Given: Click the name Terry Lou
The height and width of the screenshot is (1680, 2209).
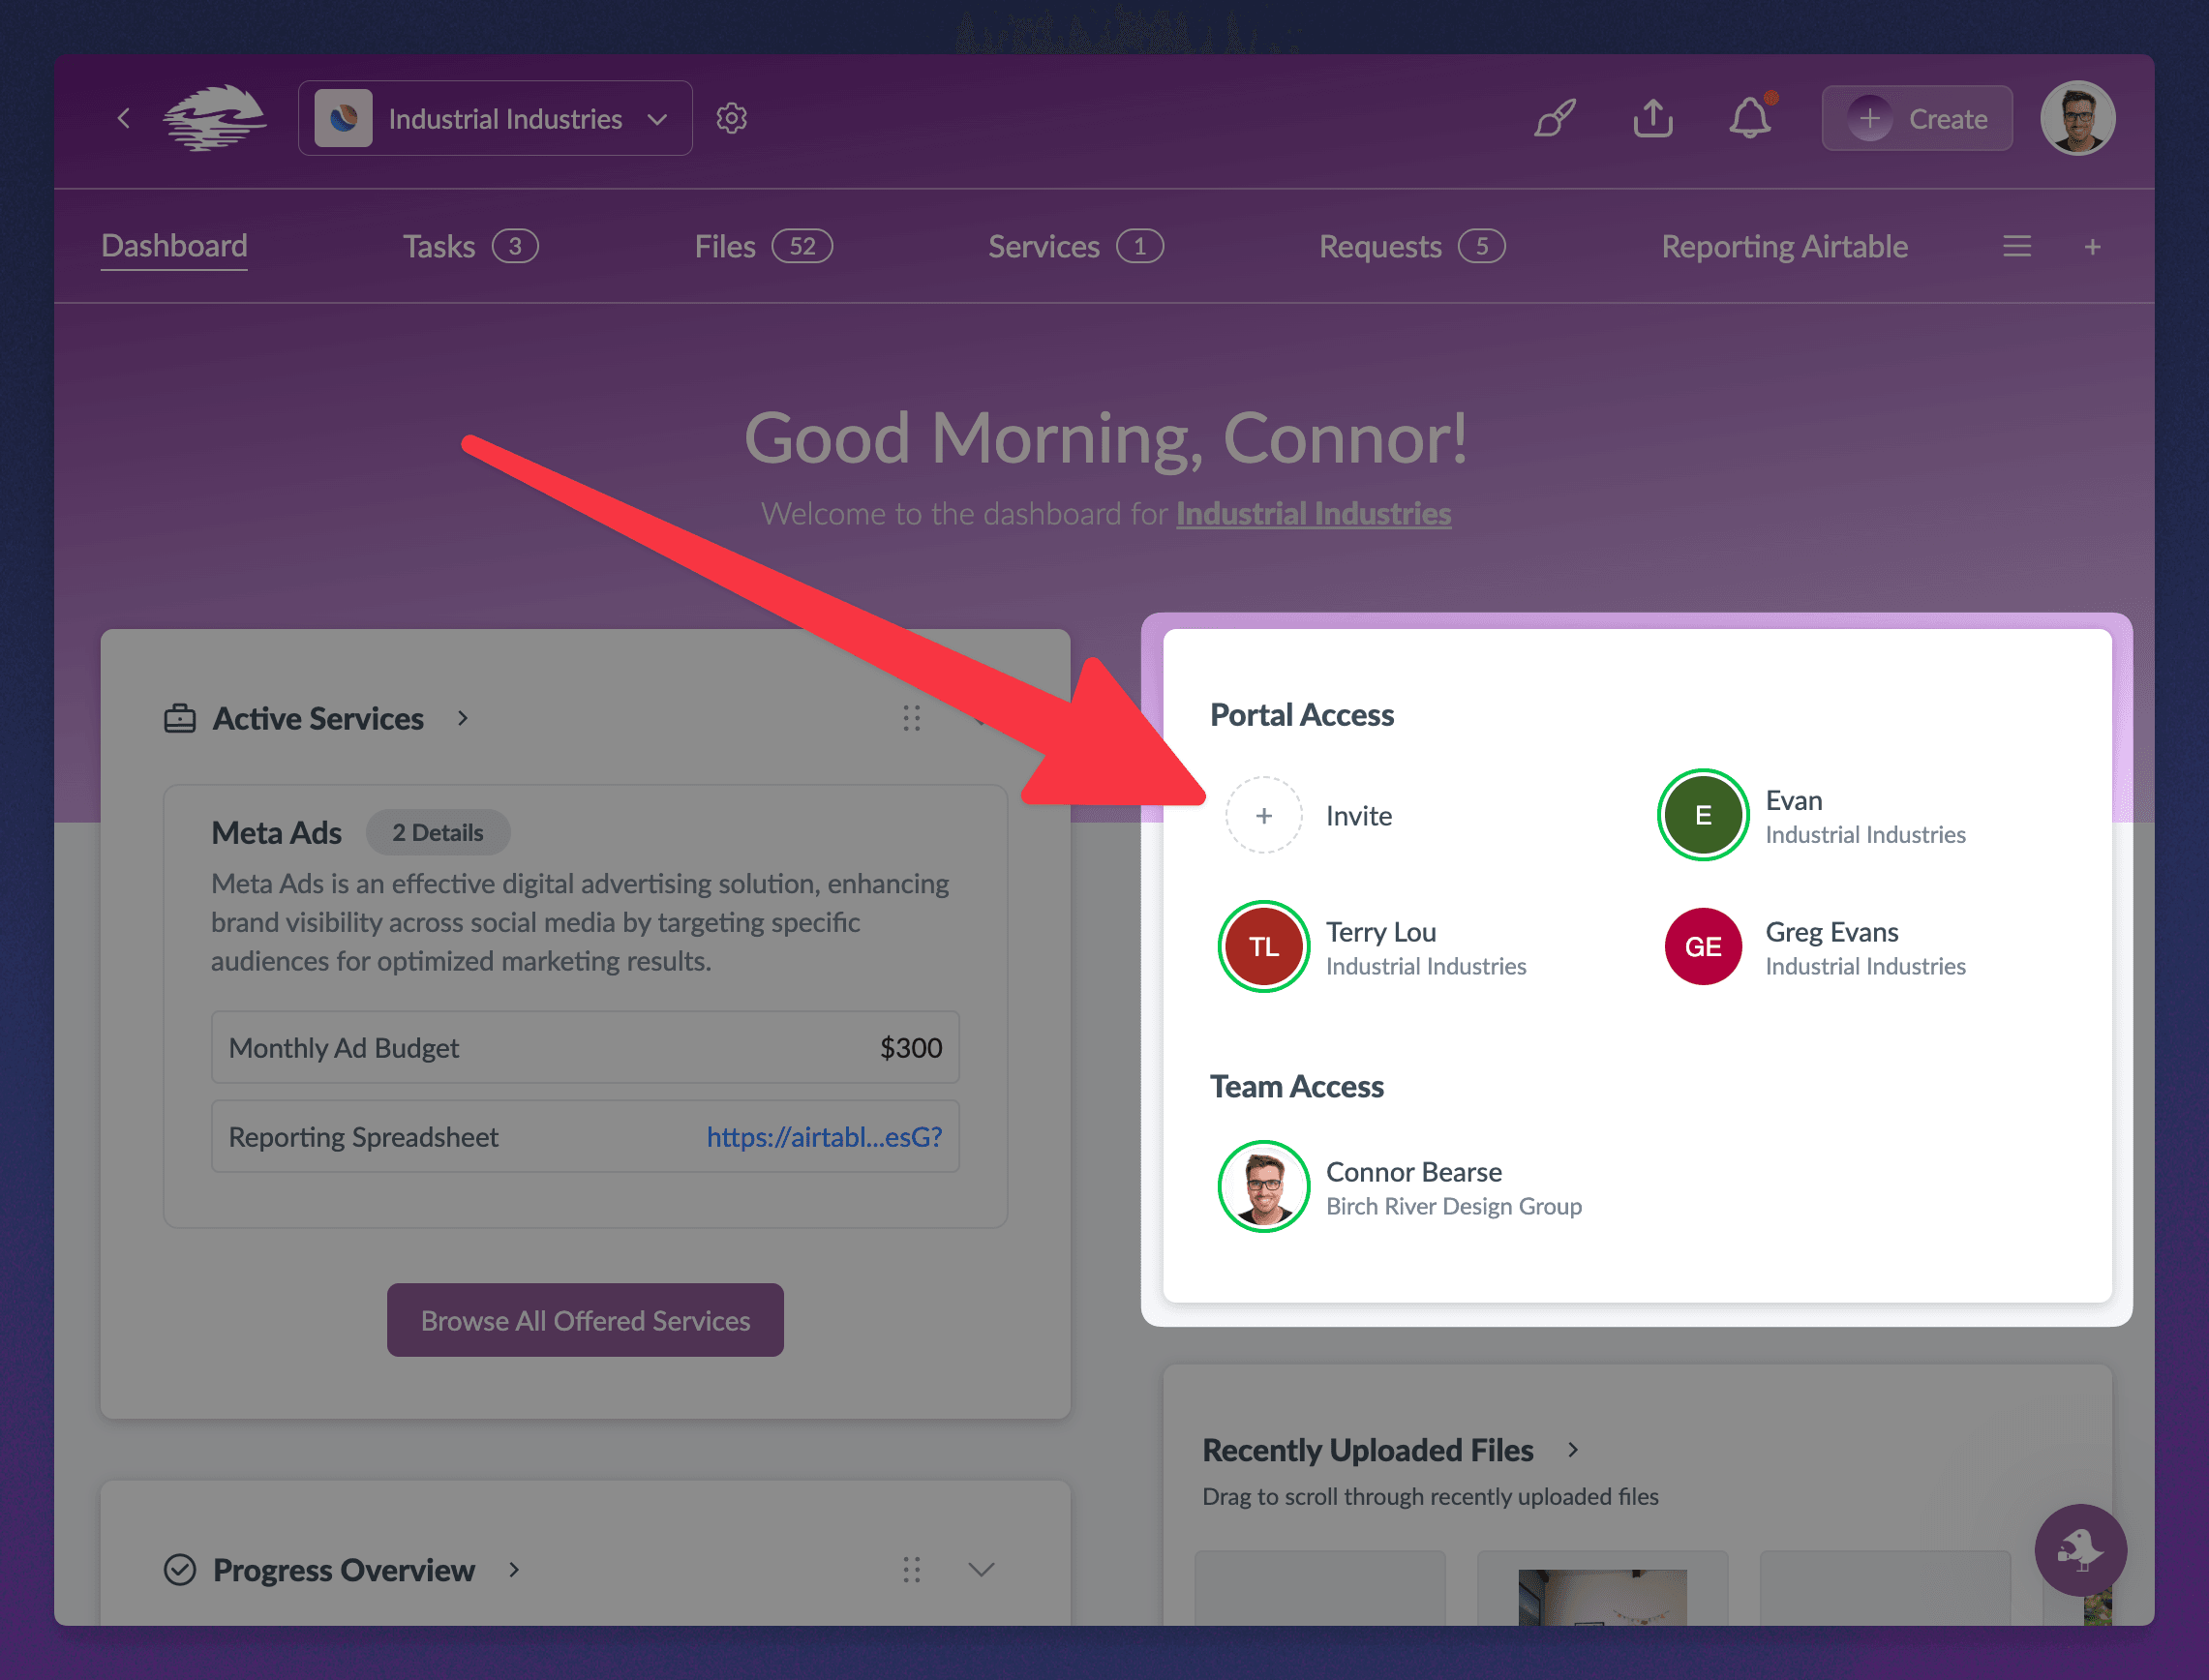Looking at the screenshot, I should (x=1381, y=932).
